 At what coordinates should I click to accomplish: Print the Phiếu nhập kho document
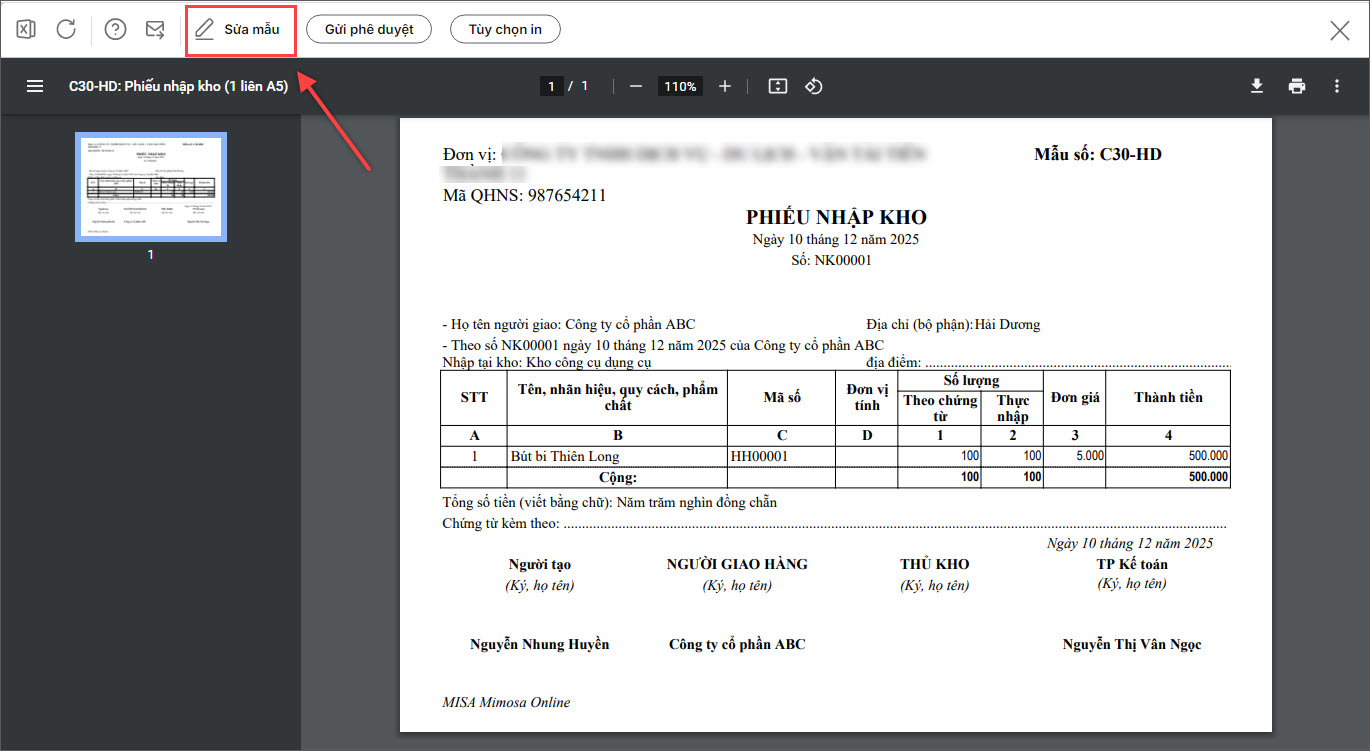click(x=1297, y=86)
